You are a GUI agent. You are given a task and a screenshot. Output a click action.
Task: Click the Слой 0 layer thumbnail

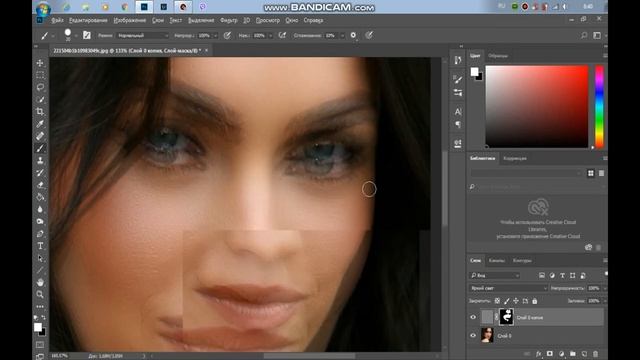point(487,335)
